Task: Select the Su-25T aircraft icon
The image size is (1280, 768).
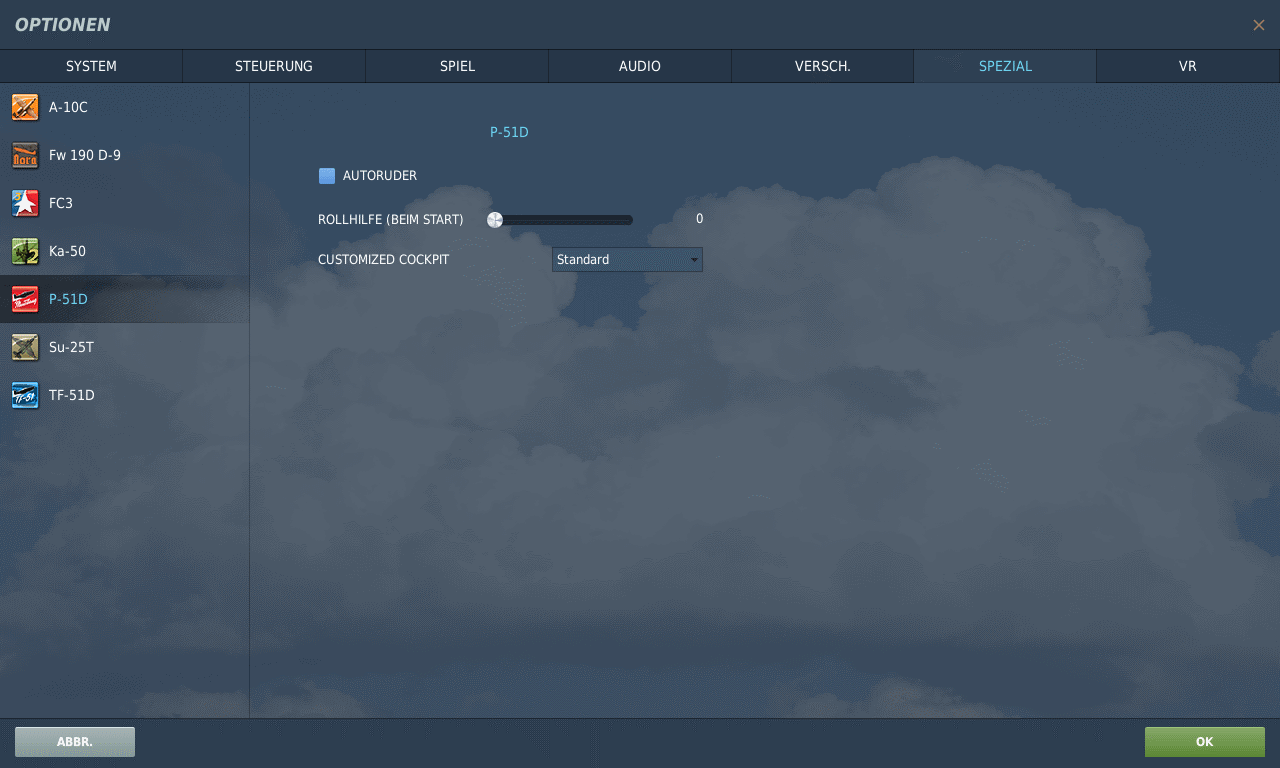Action: click(x=25, y=347)
